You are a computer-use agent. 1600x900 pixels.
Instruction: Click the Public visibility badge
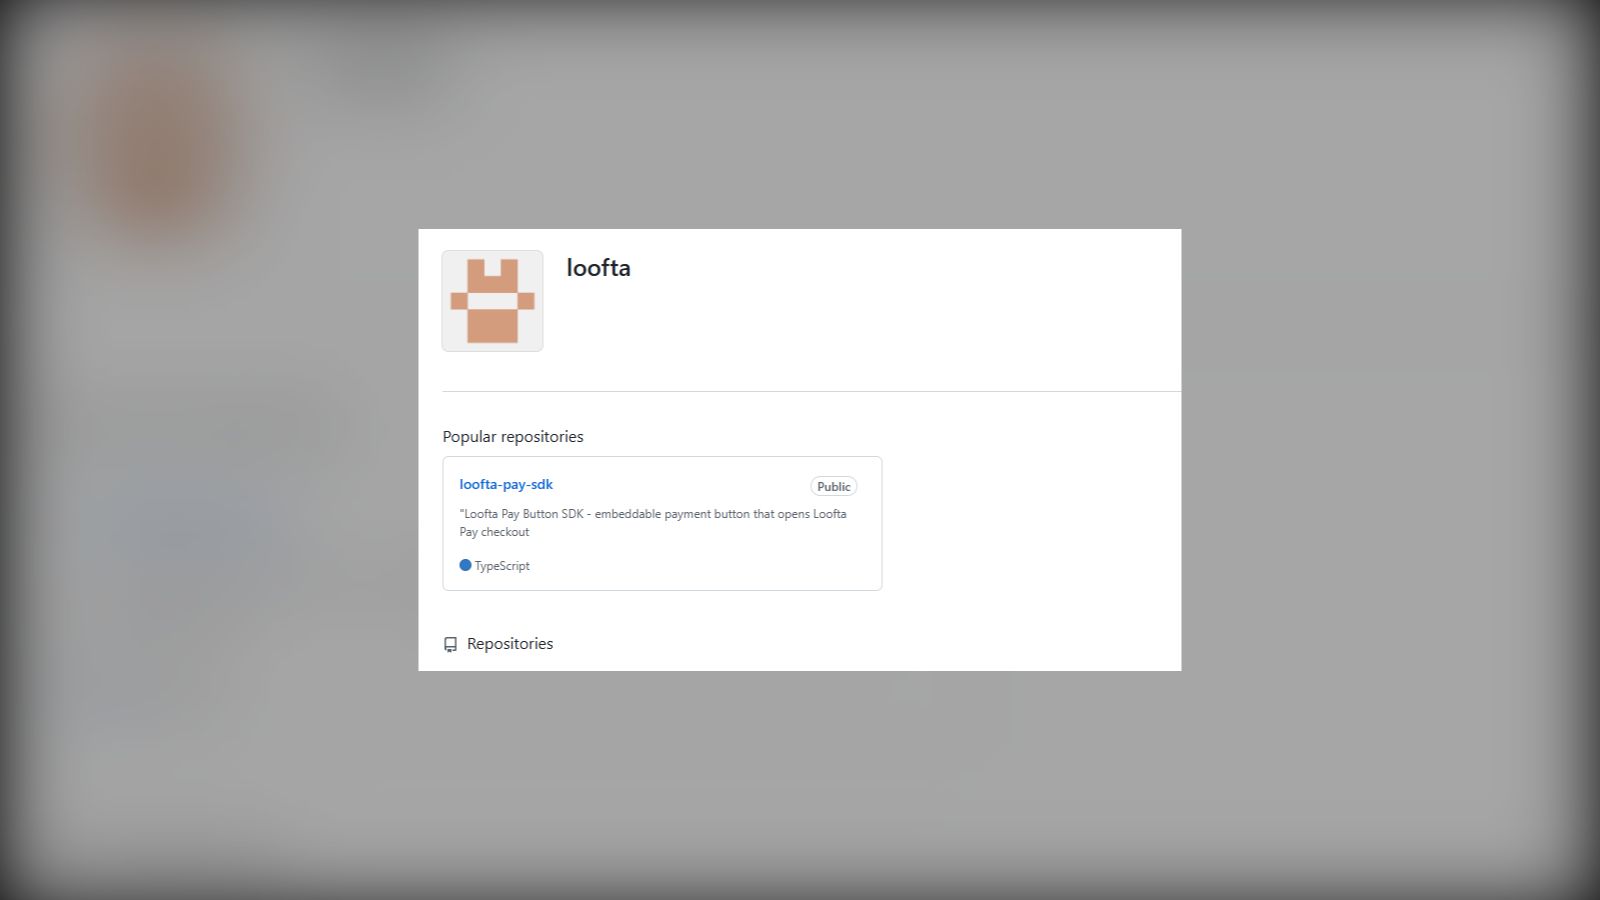[833, 486]
